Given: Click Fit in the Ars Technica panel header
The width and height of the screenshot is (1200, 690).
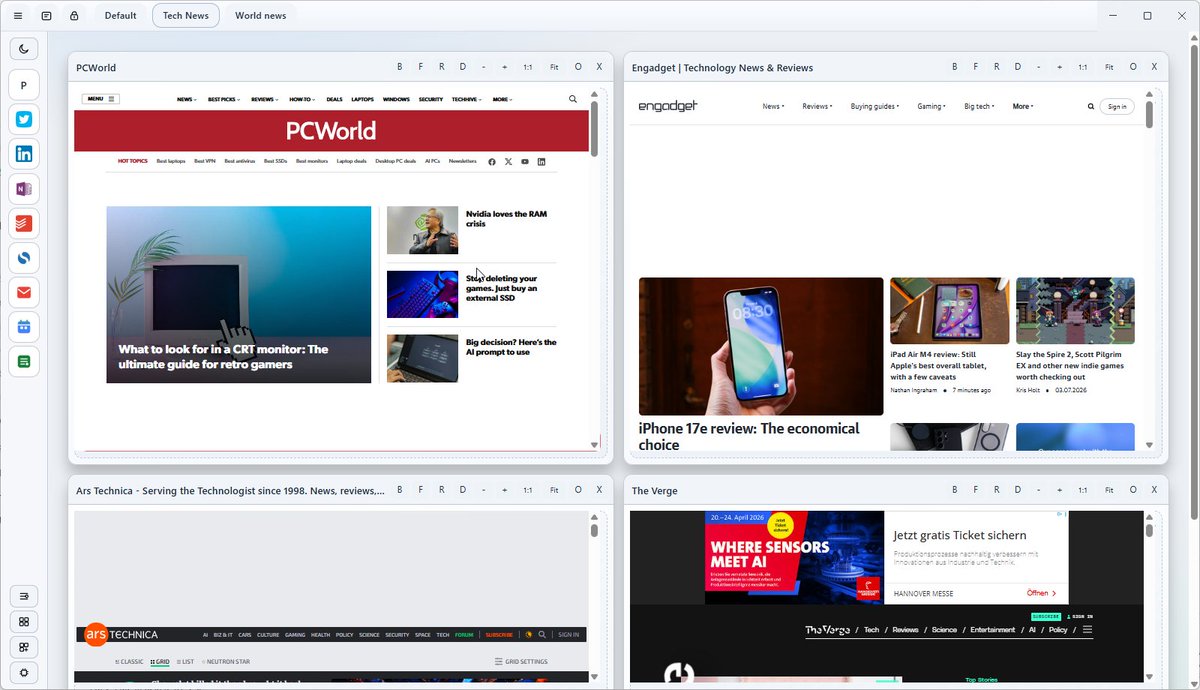Looking at the screenshot, I should pyautogui.click(x=554, y=490).
